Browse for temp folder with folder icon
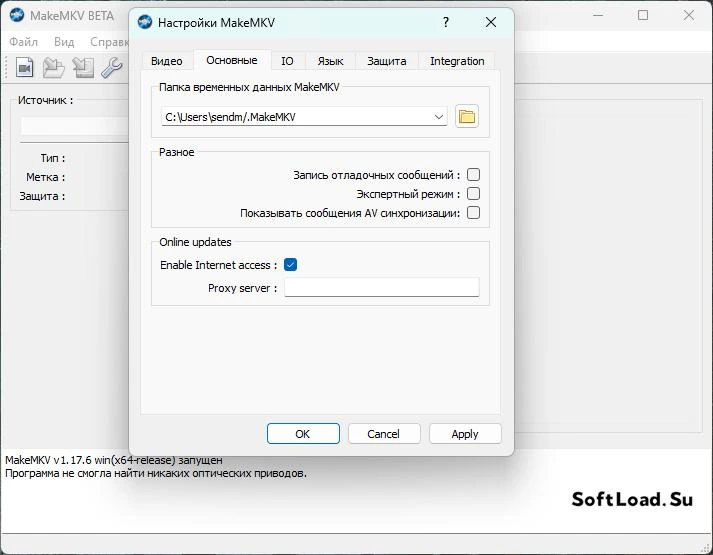 [467, 116]
